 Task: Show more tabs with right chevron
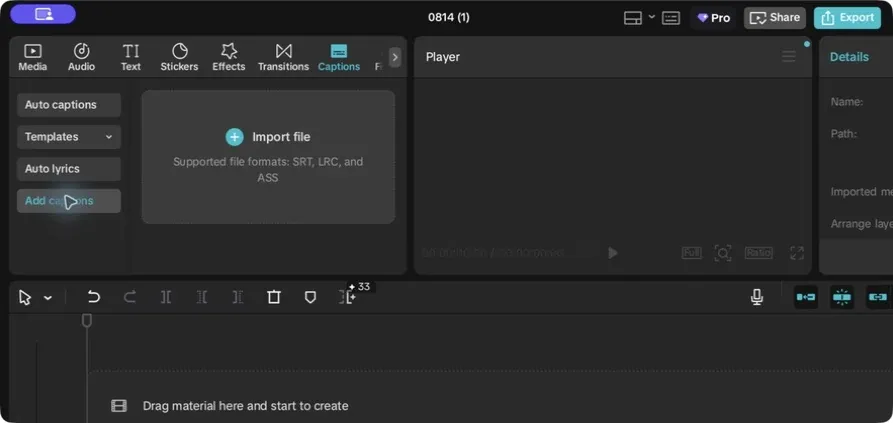coord(395,57)
